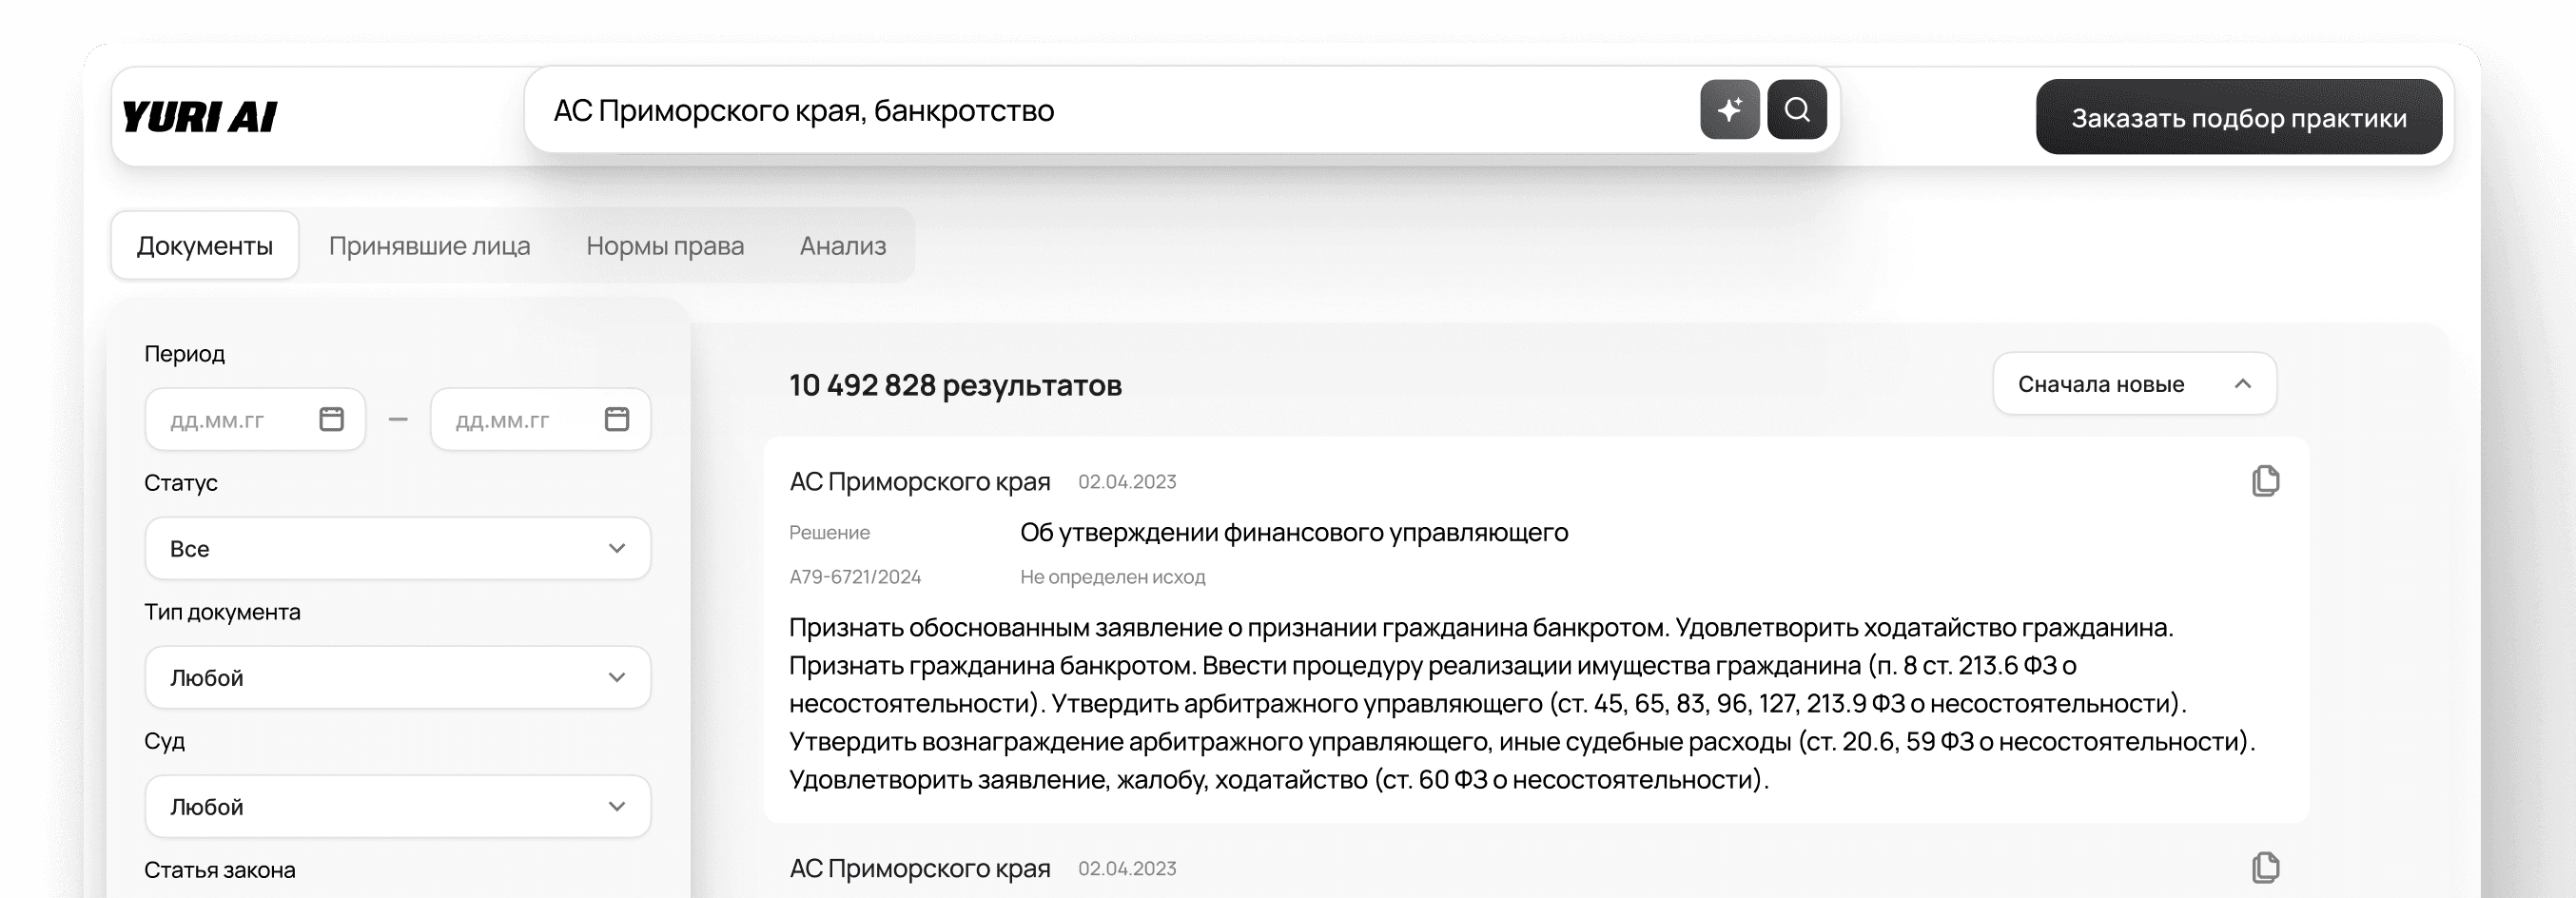Viewport: 2576px width, 898px height.
Task: Select the Документы tab
Action: (205, 246)
